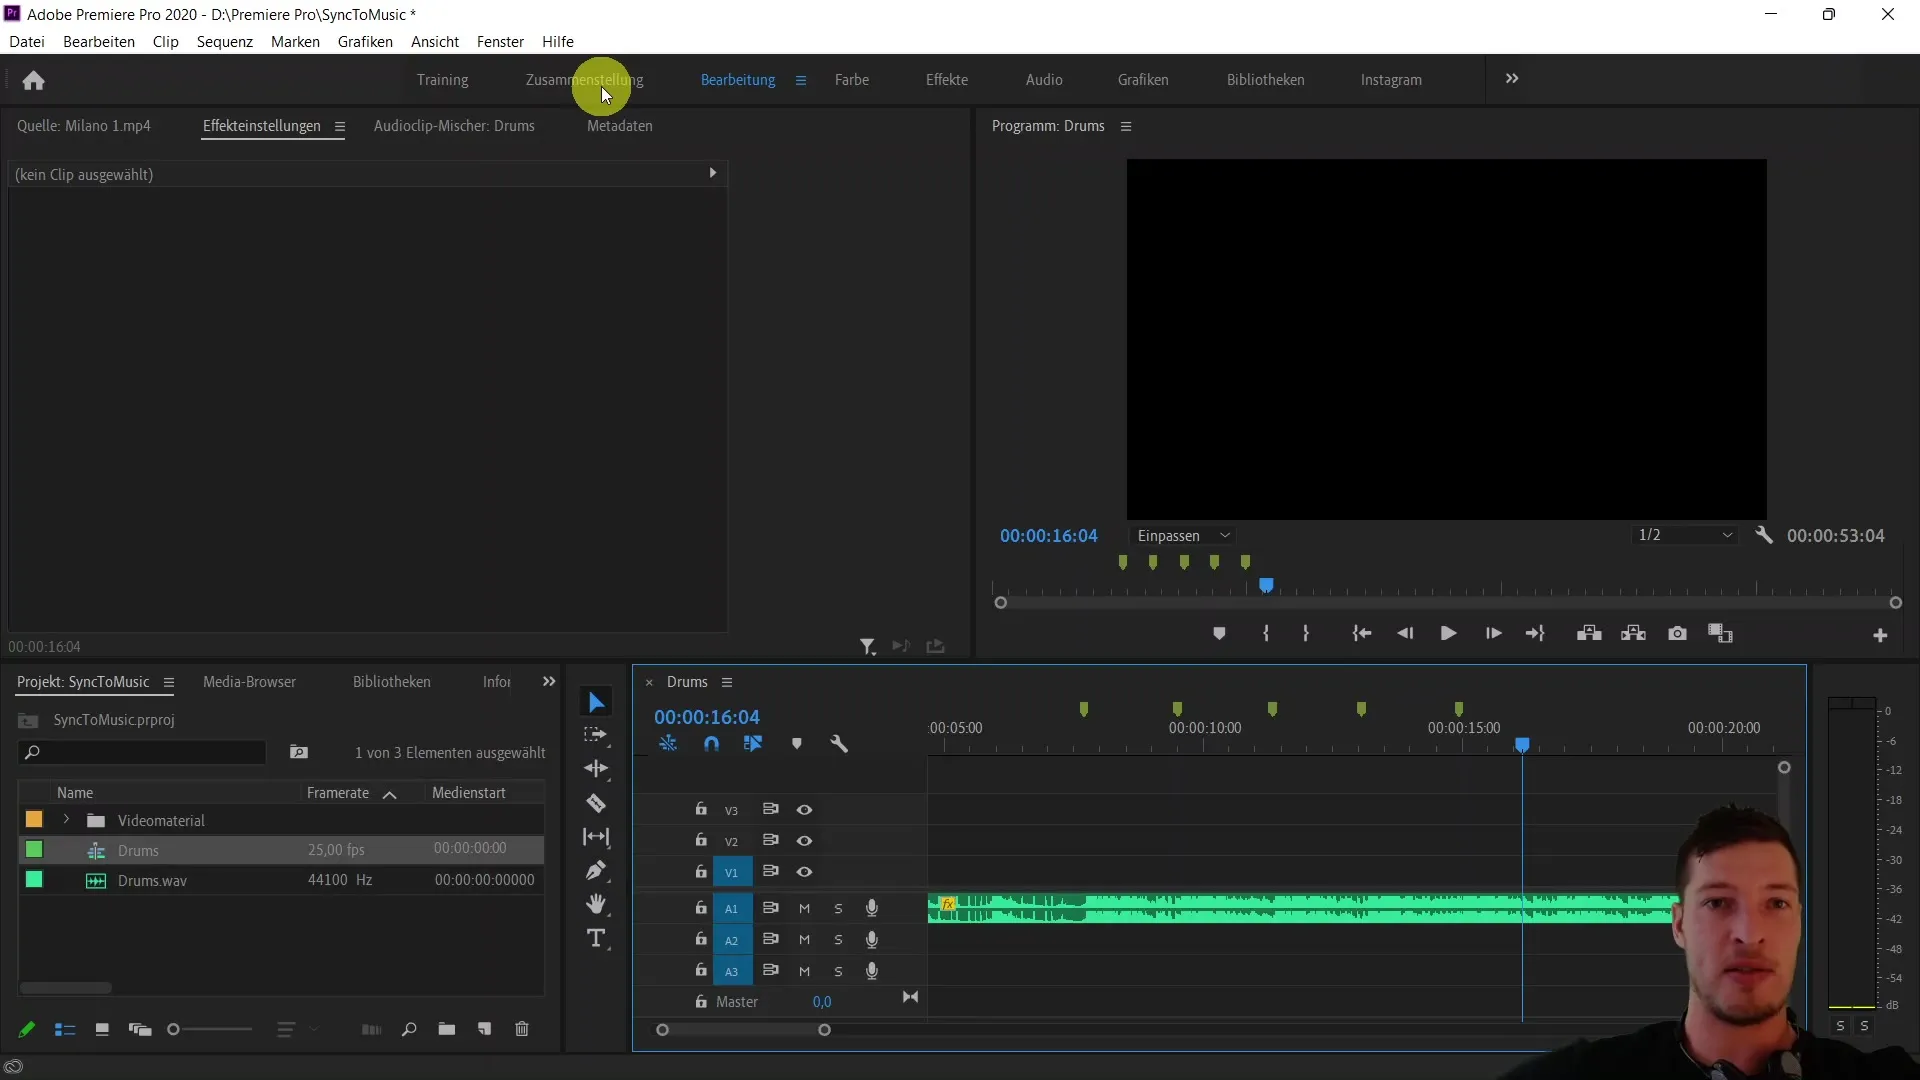Image resolution: width=1920 pixels, height=1080 pixels.
Task: Switch to the Audio workspace
Action: point(1044,80)
